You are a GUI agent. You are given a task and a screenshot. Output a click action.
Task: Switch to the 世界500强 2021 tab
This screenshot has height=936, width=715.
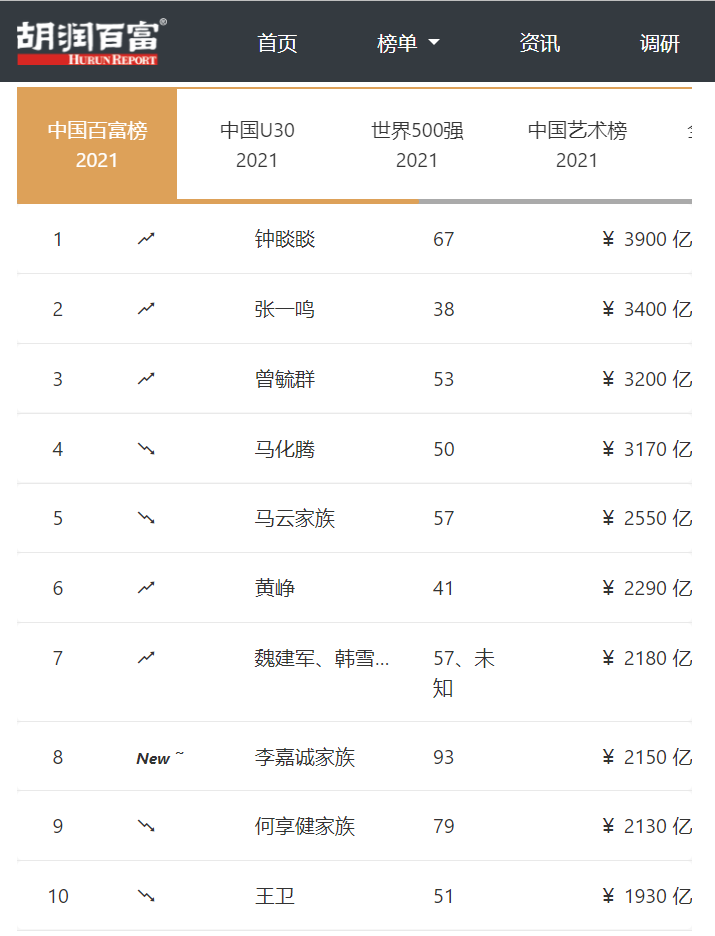point(417,145)
